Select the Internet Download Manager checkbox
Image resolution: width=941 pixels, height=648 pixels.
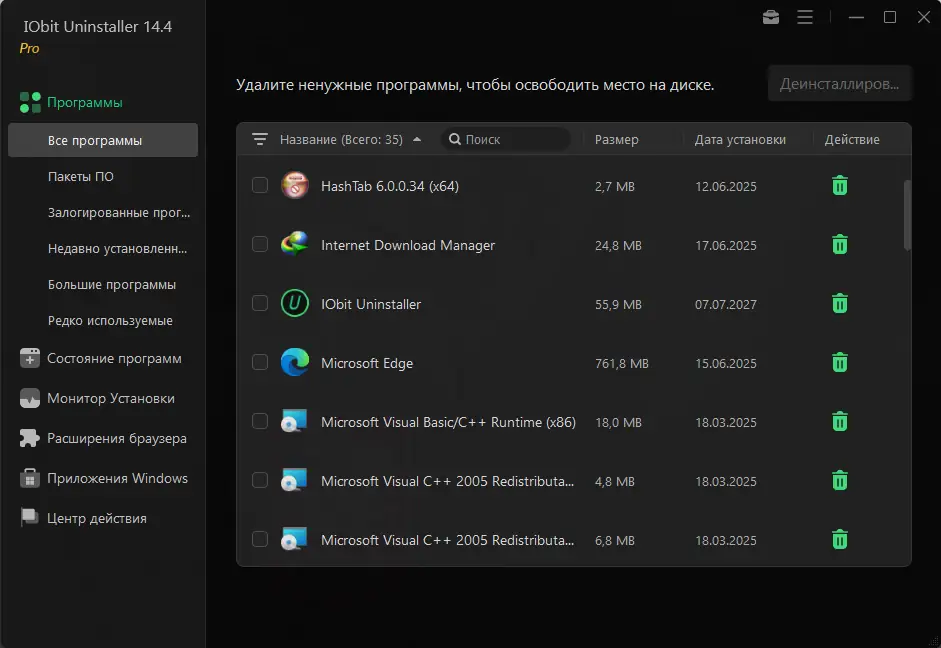pos(260,244)
